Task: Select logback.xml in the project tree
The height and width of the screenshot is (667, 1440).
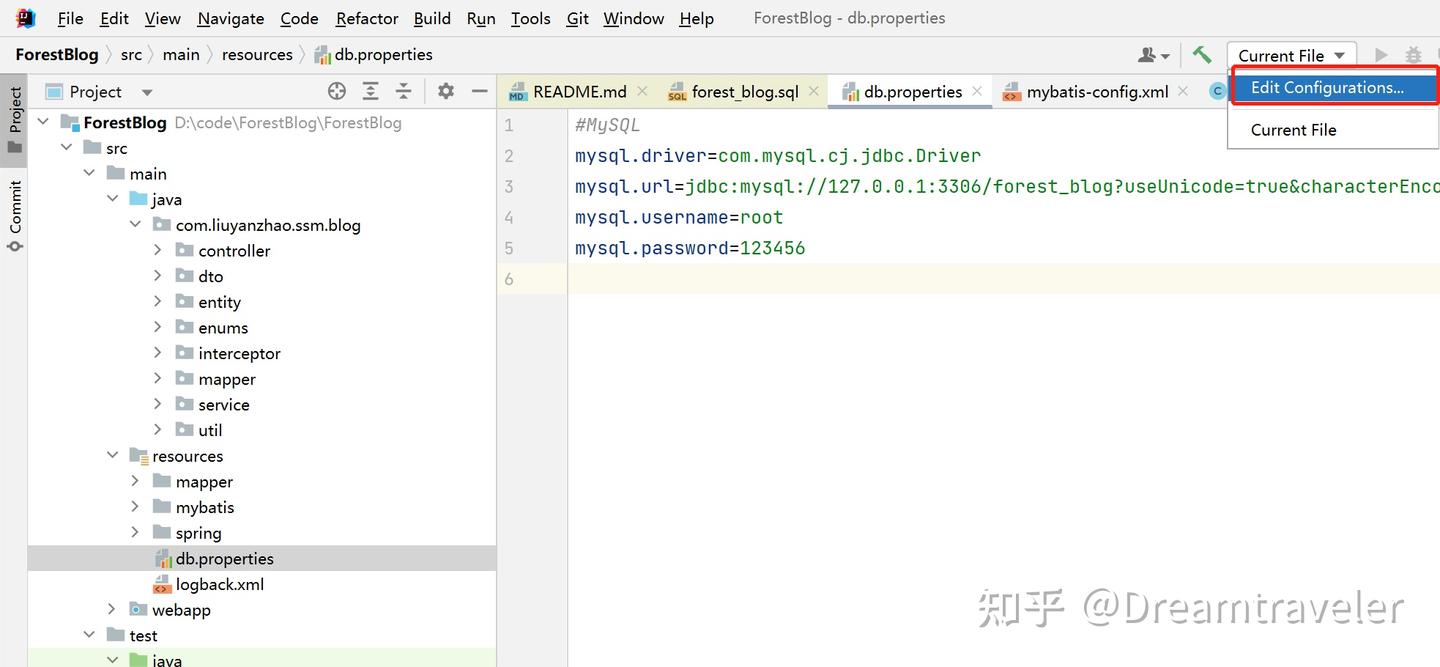Action: tap(219, 584)
